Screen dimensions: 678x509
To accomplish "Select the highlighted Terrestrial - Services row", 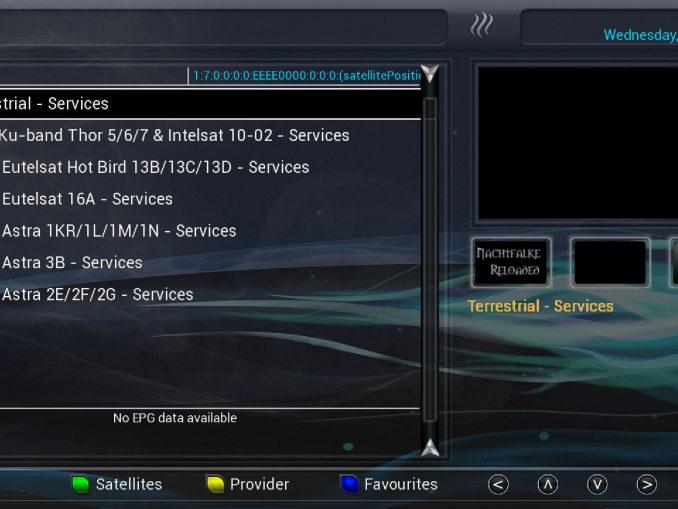I will 210,104.
